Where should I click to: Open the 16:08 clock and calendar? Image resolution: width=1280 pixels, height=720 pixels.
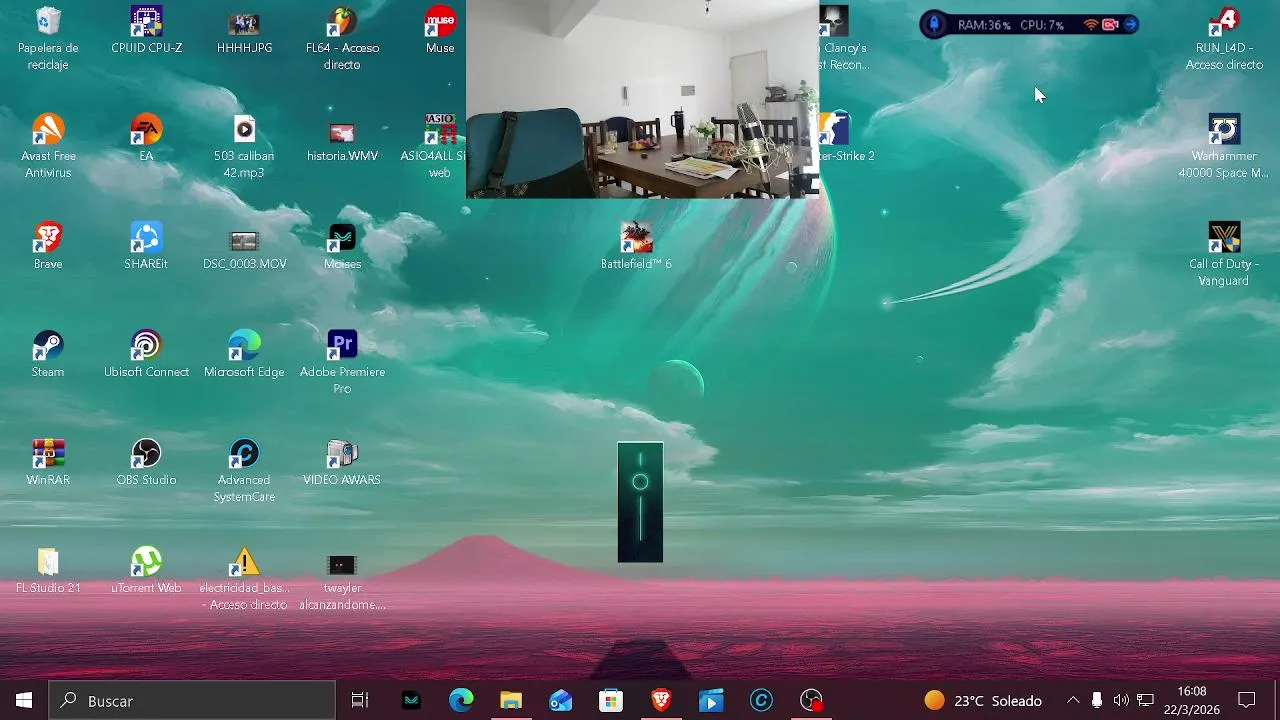pyautogui.click(x=1191, y=700)
